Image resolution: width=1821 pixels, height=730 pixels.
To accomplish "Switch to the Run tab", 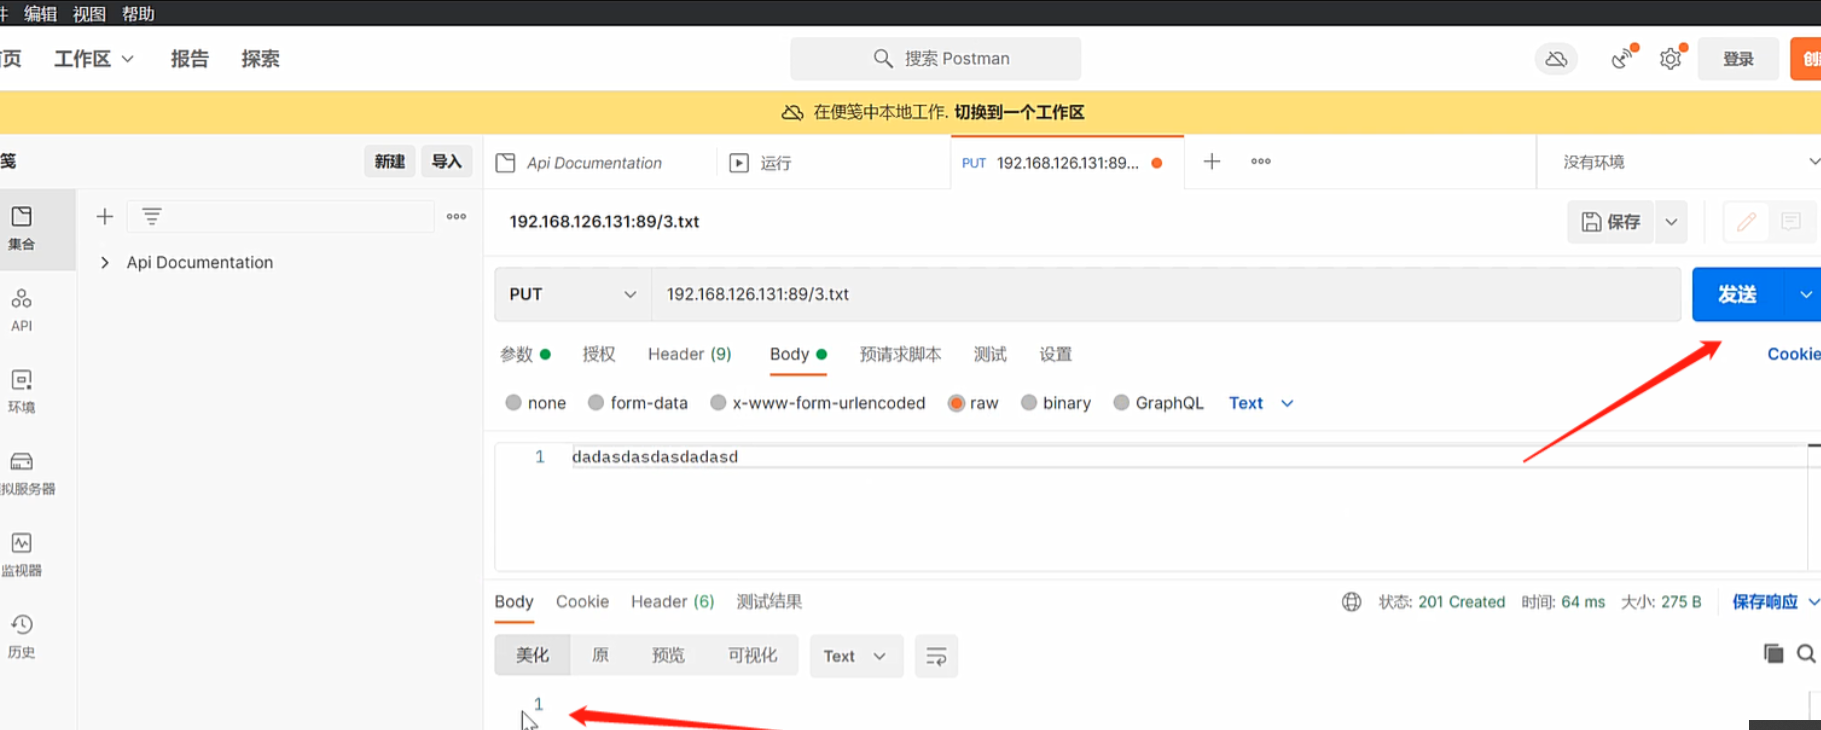I will [x=775, y=162].
